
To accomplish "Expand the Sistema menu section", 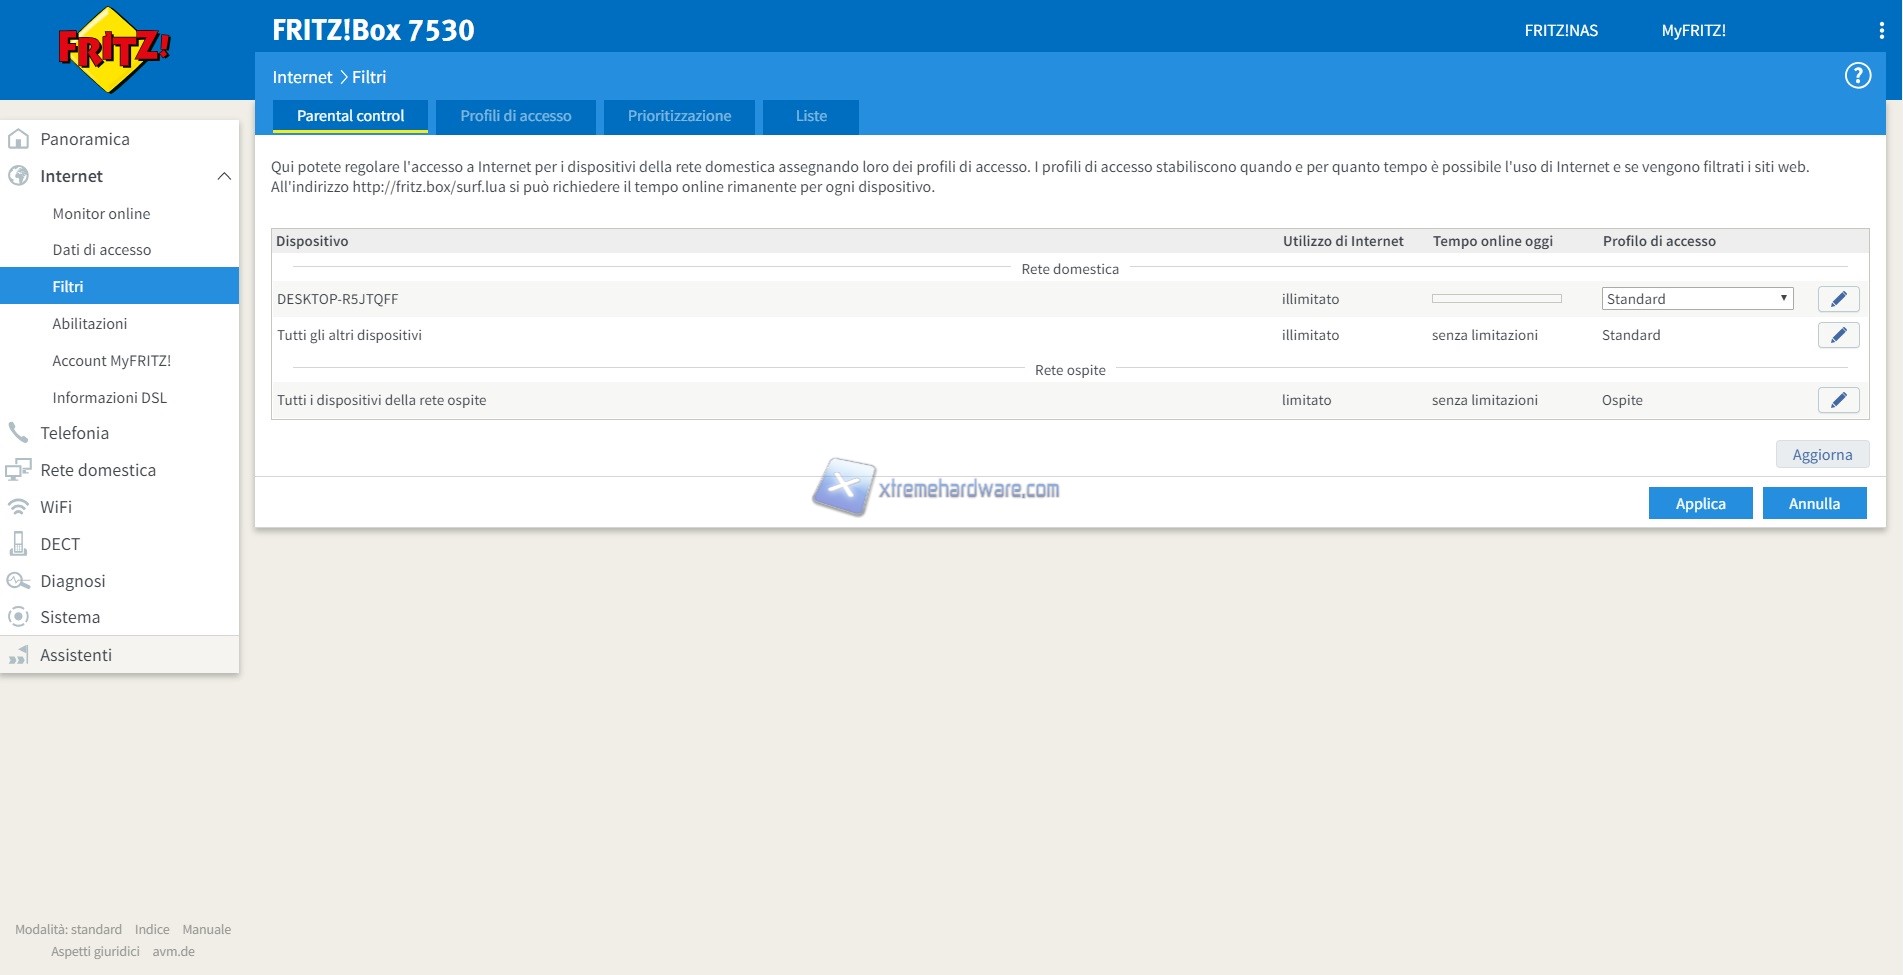I will (70, 617).
